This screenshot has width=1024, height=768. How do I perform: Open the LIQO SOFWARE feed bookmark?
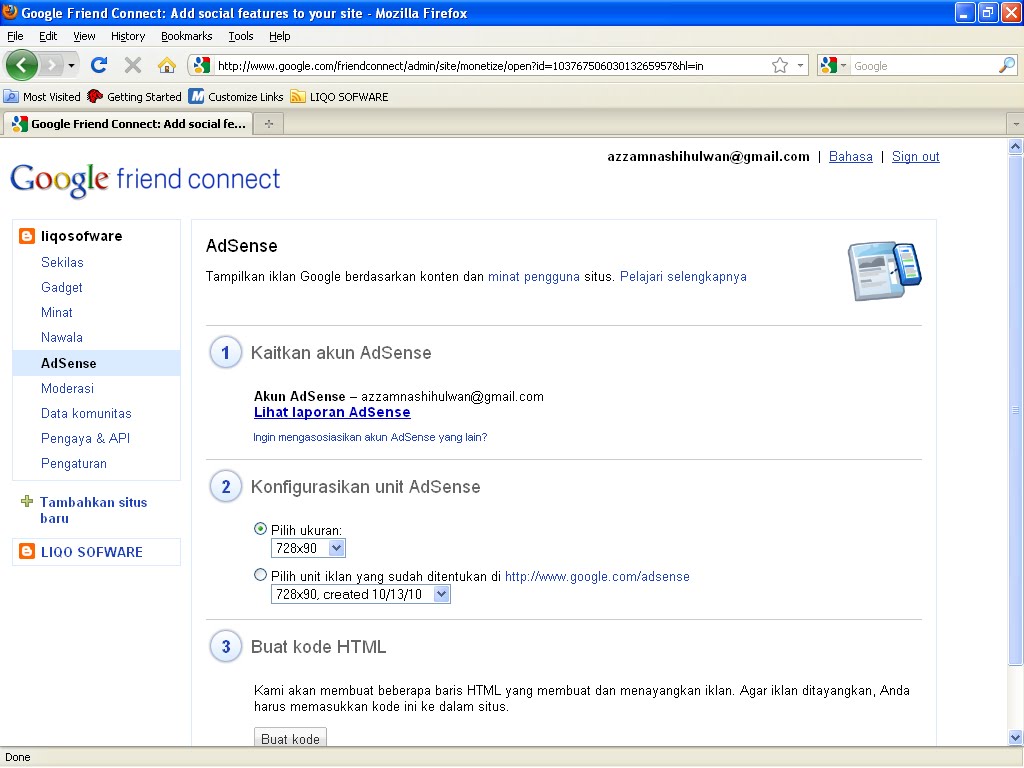click(x=340, y=97)
